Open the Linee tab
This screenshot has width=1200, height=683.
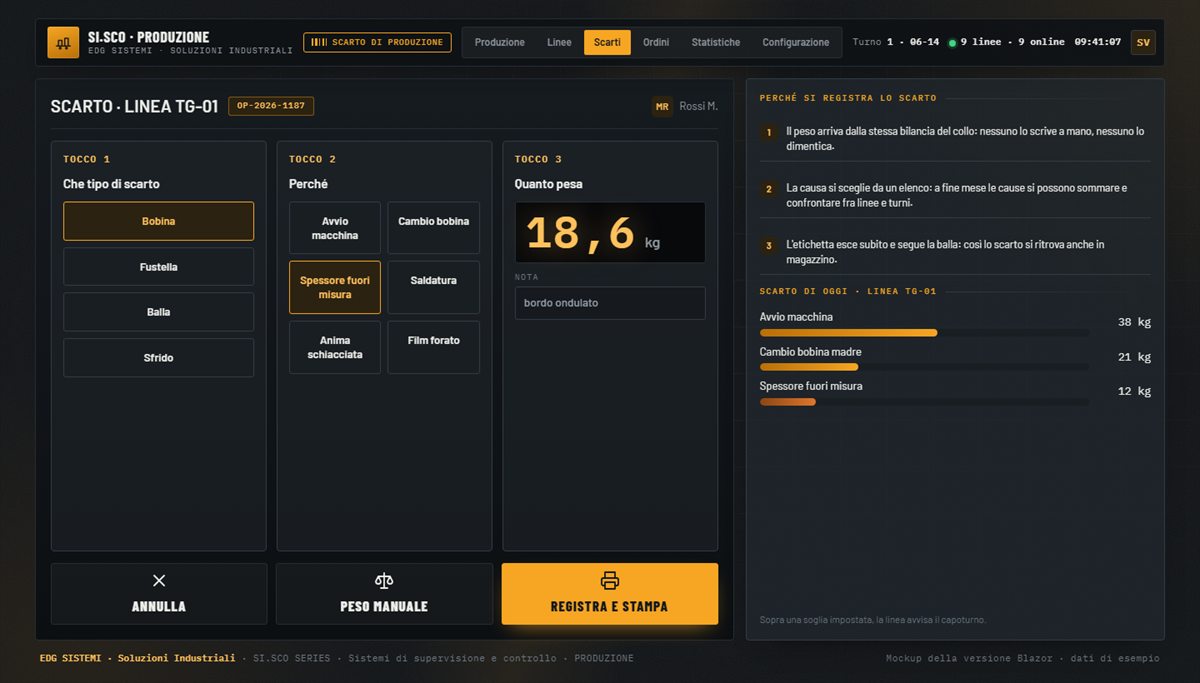click(x=560, y=42)
